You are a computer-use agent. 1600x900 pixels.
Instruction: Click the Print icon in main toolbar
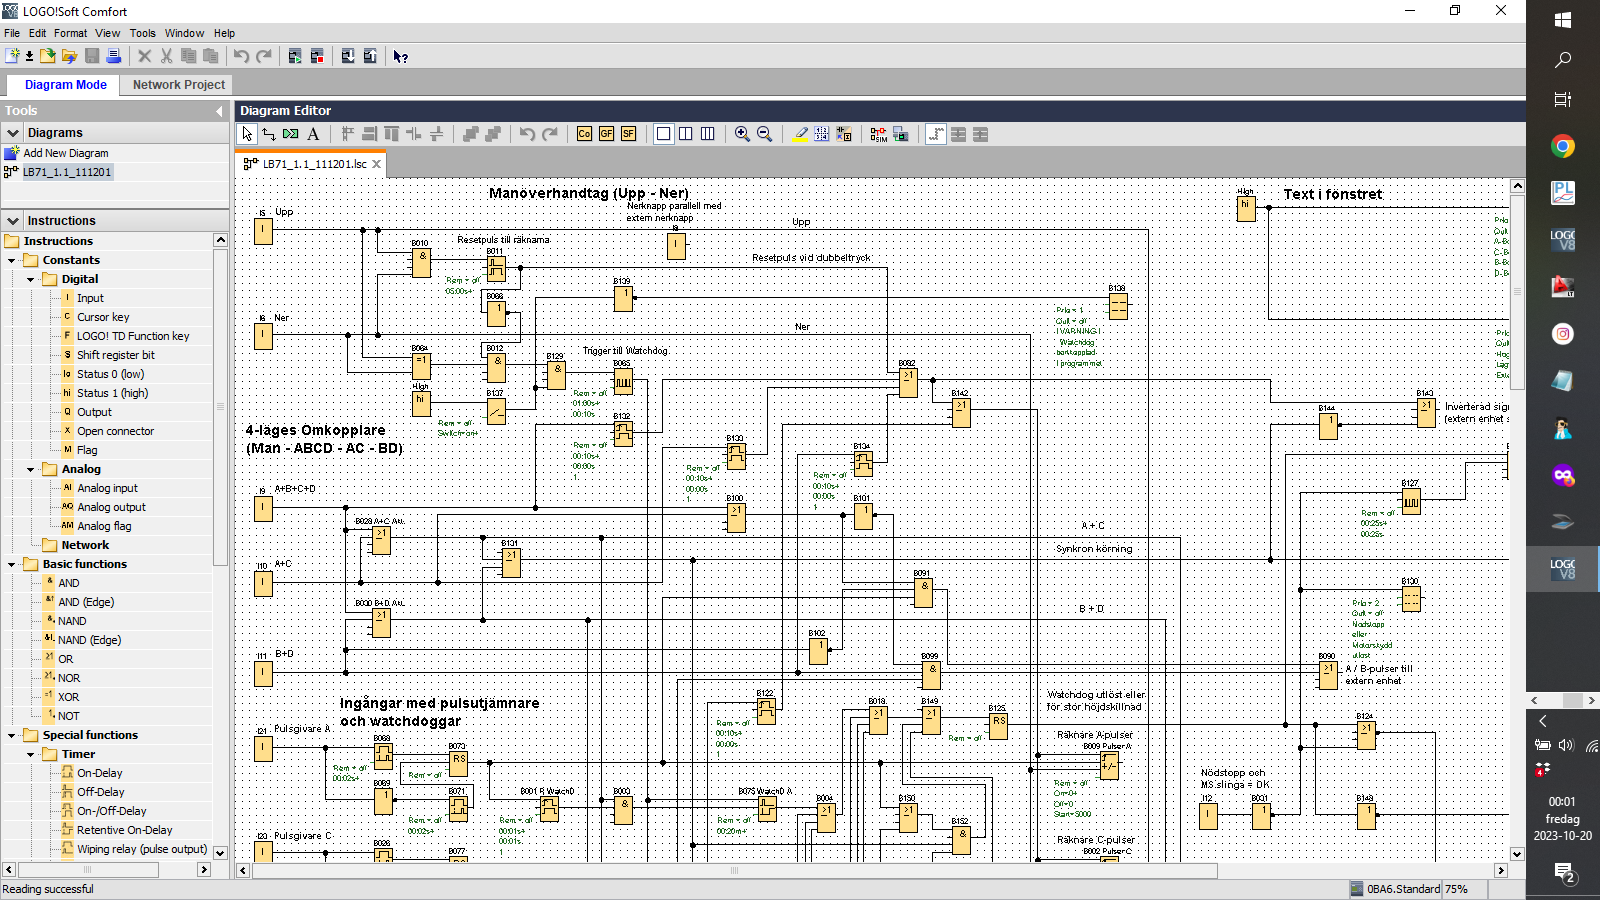(x=114, y=57)
